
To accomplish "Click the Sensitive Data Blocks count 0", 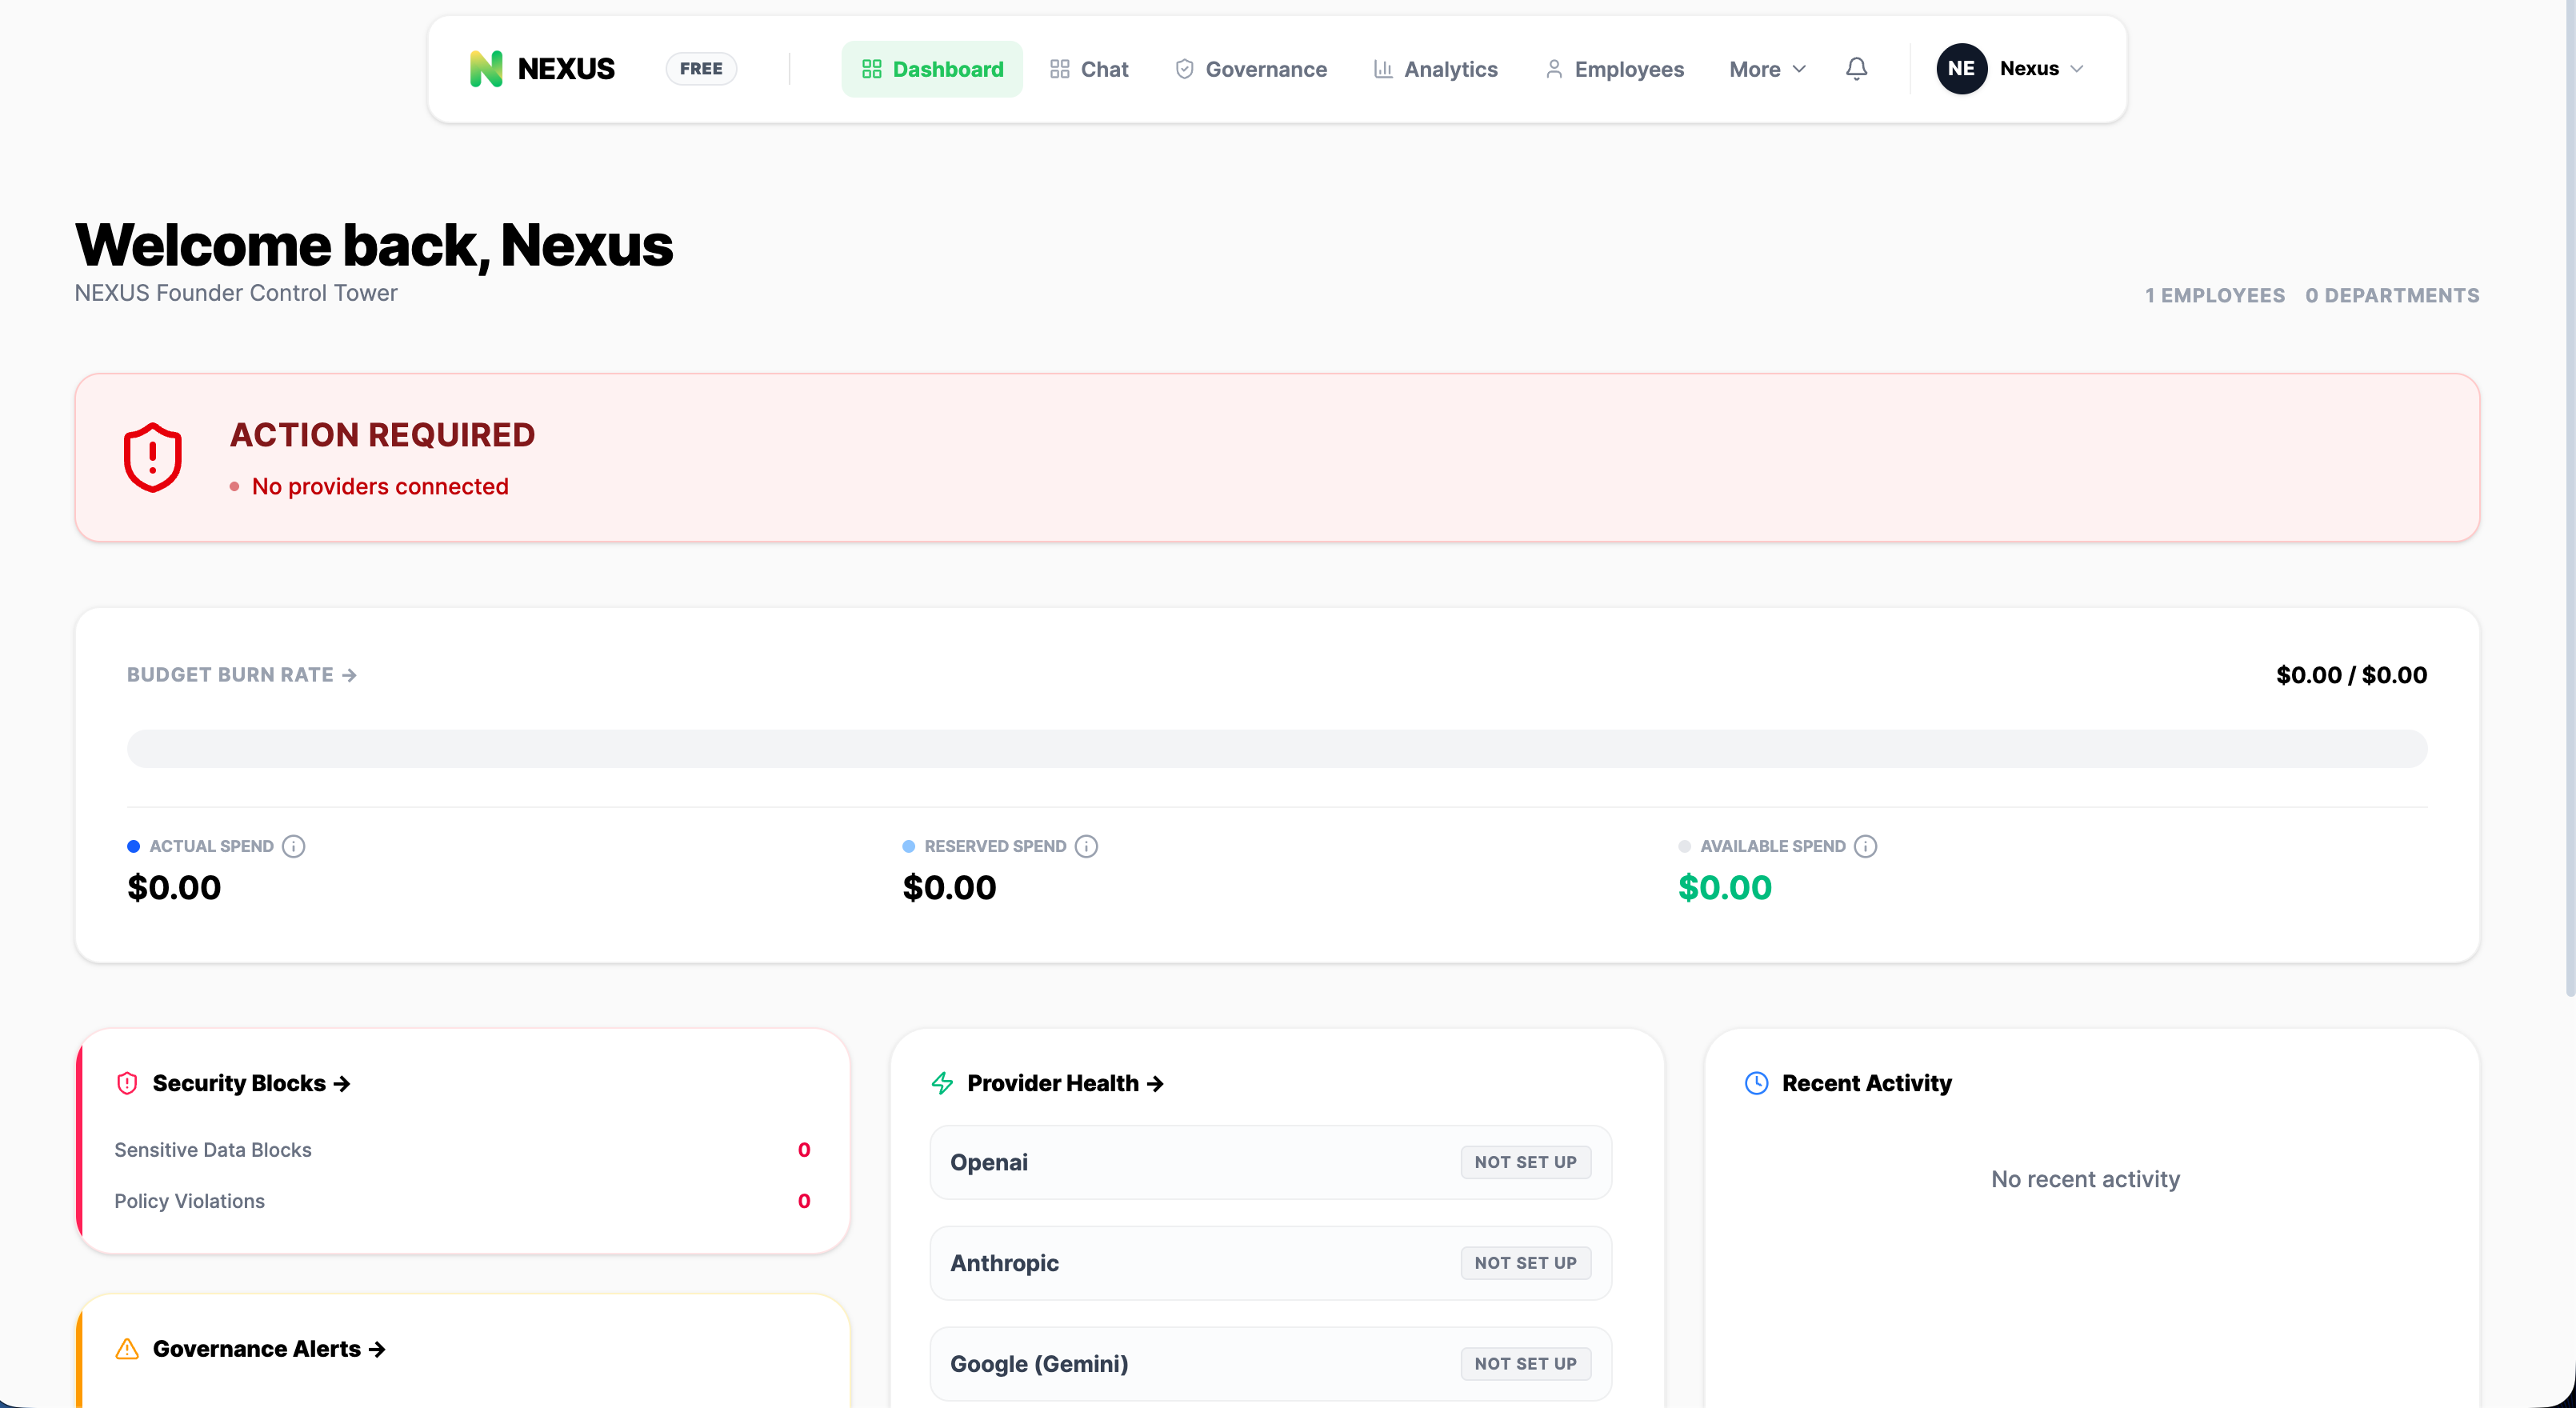I will pyautogui.click(x=804, y=1150).
